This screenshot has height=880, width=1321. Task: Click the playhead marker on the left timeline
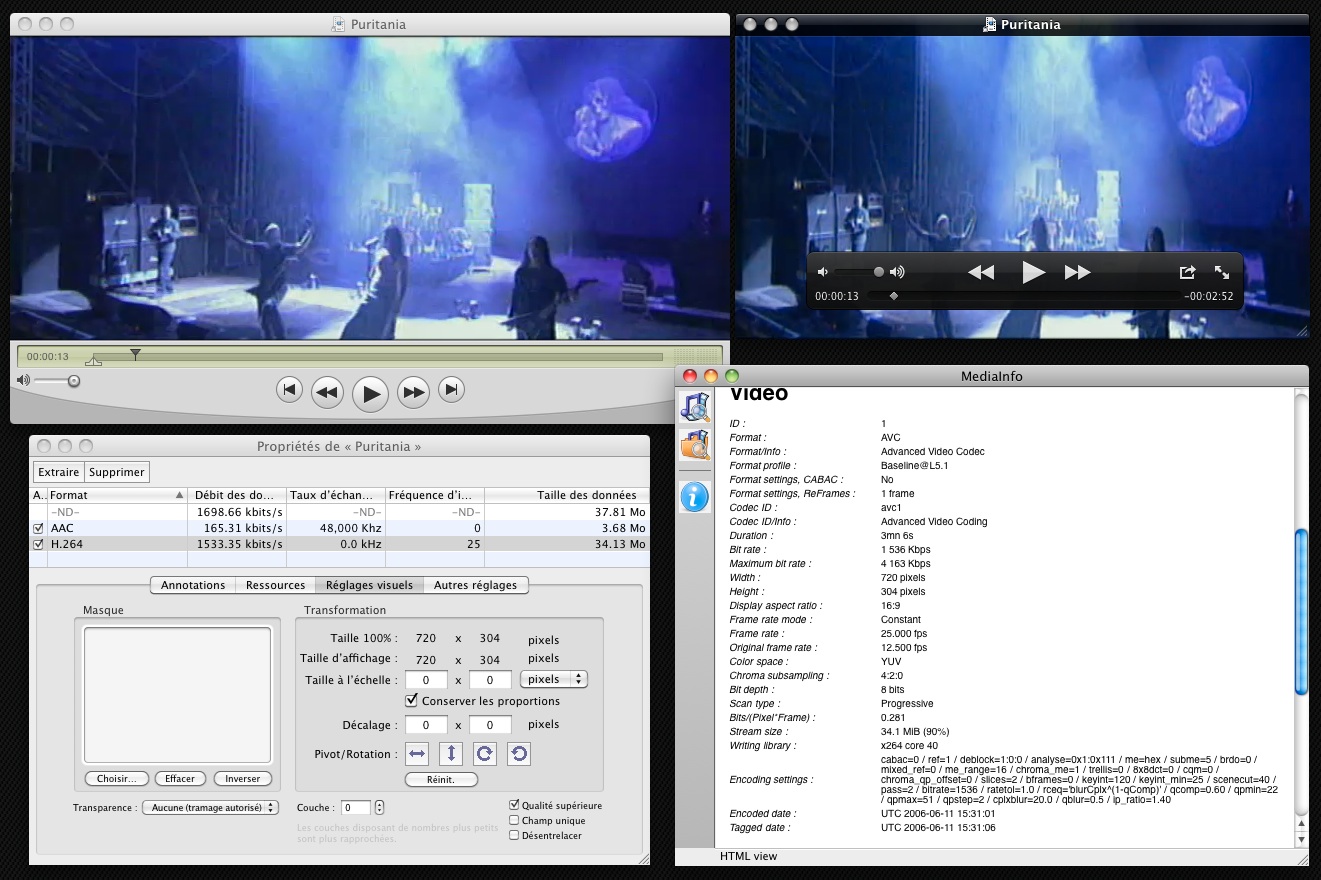(x=135, y=354)
